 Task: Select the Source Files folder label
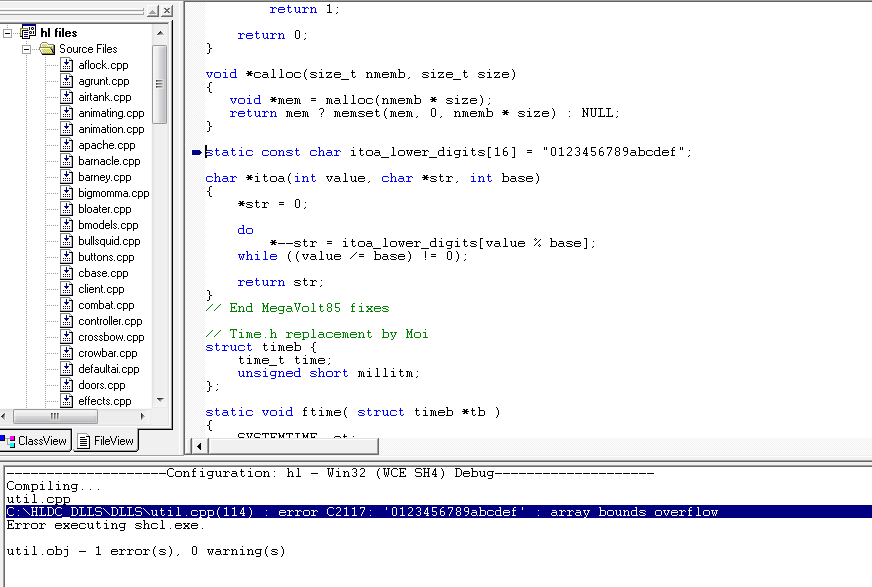click(x=88, y=49)
